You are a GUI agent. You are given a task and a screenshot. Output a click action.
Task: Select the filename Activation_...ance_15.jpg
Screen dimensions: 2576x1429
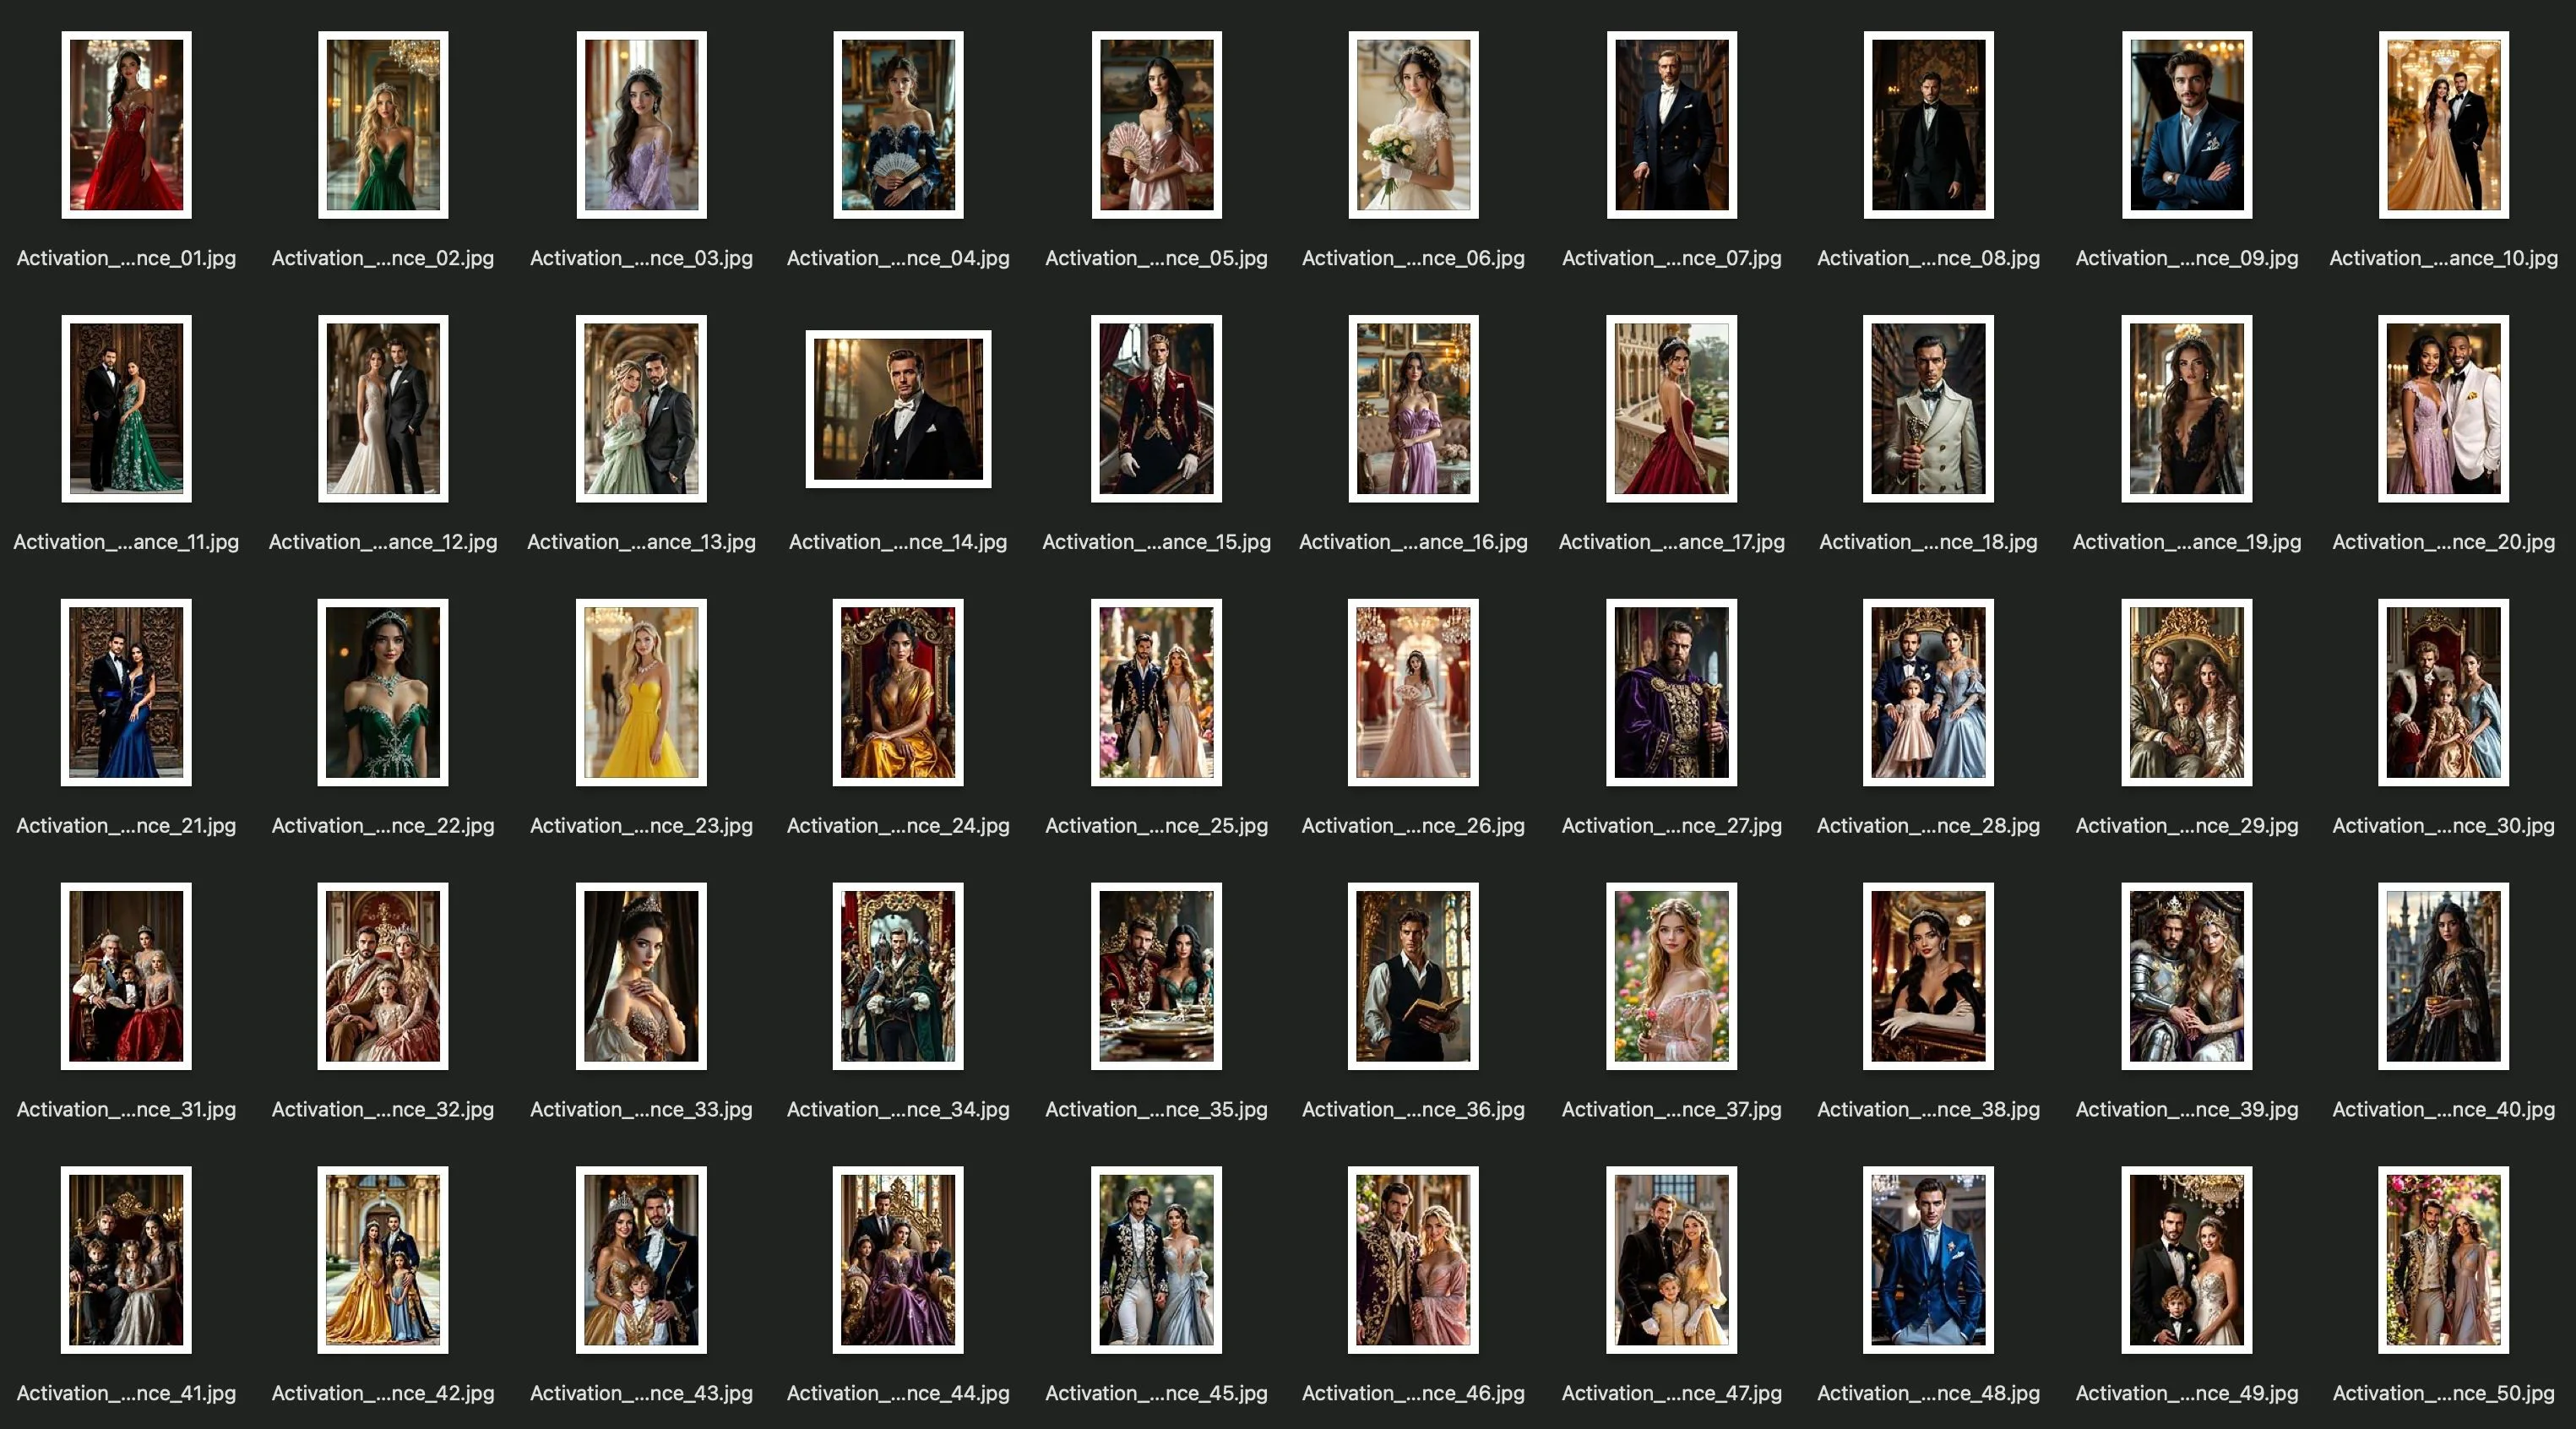coord(1156,542)
